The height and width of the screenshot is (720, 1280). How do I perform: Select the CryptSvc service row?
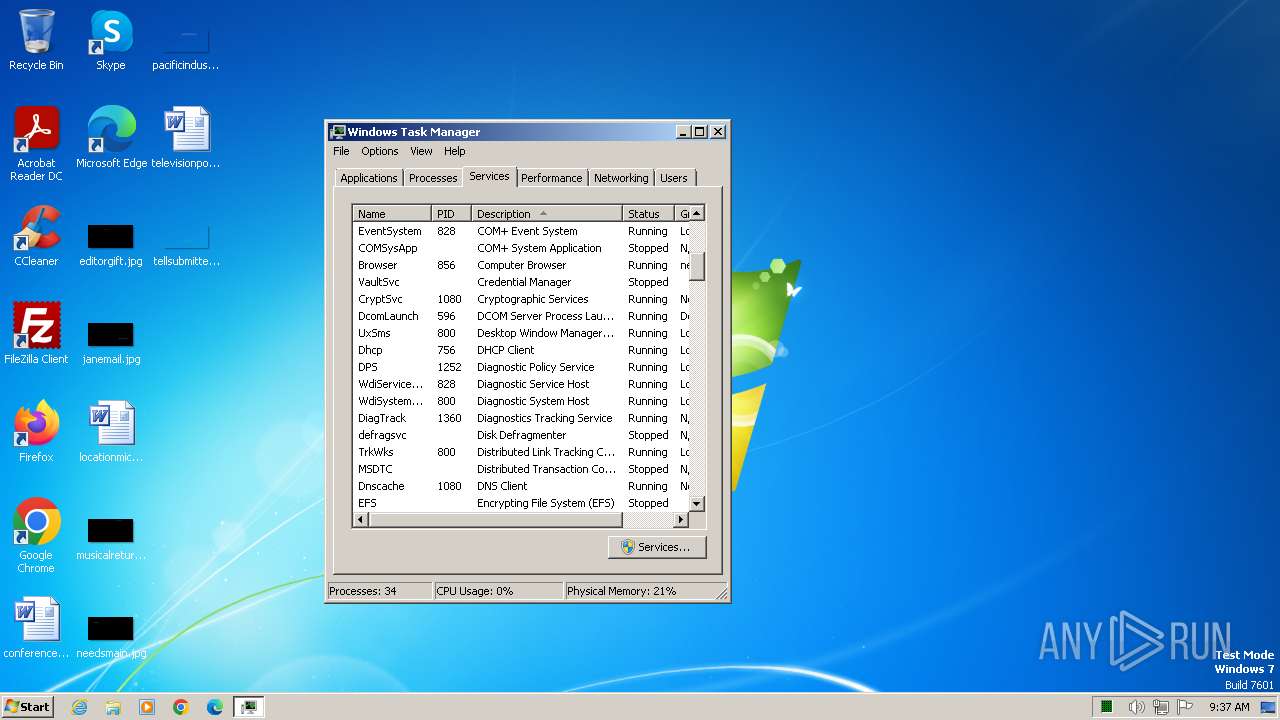[521, 299]
